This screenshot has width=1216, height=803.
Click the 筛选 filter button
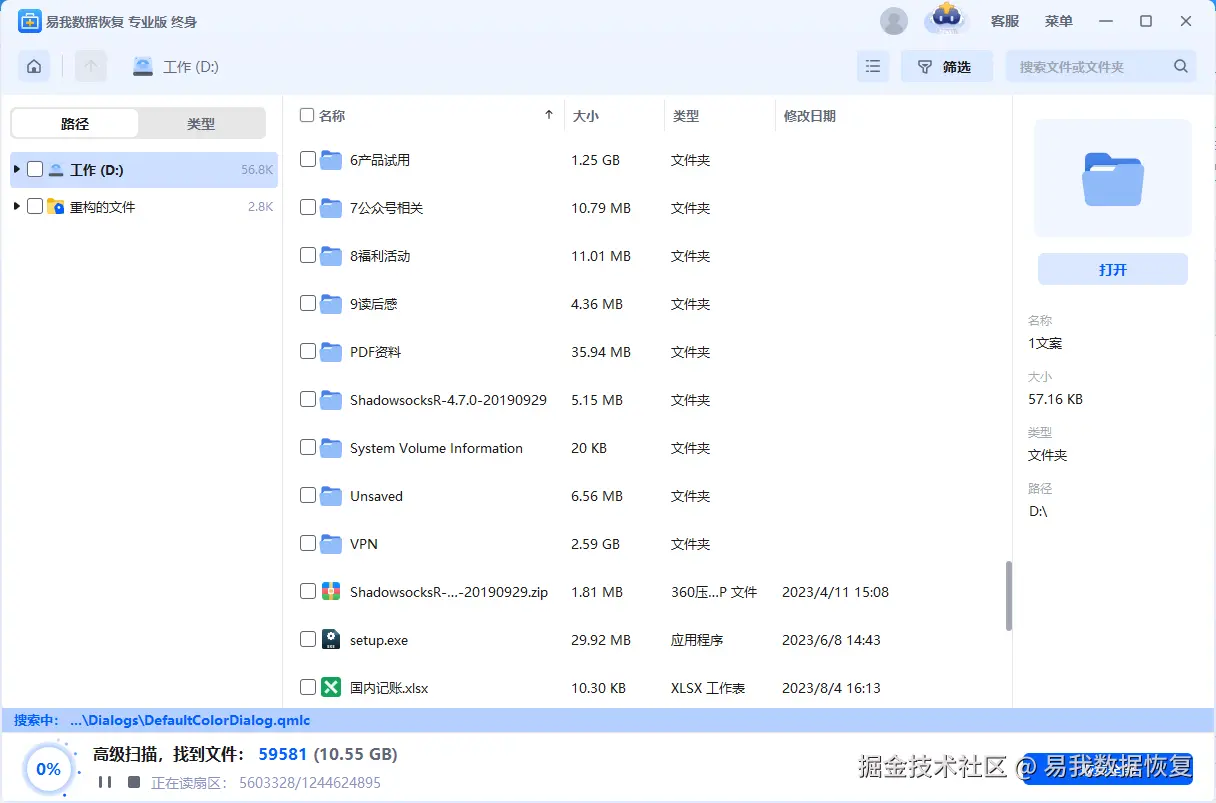pyautogui.click(x=946, y=67)
